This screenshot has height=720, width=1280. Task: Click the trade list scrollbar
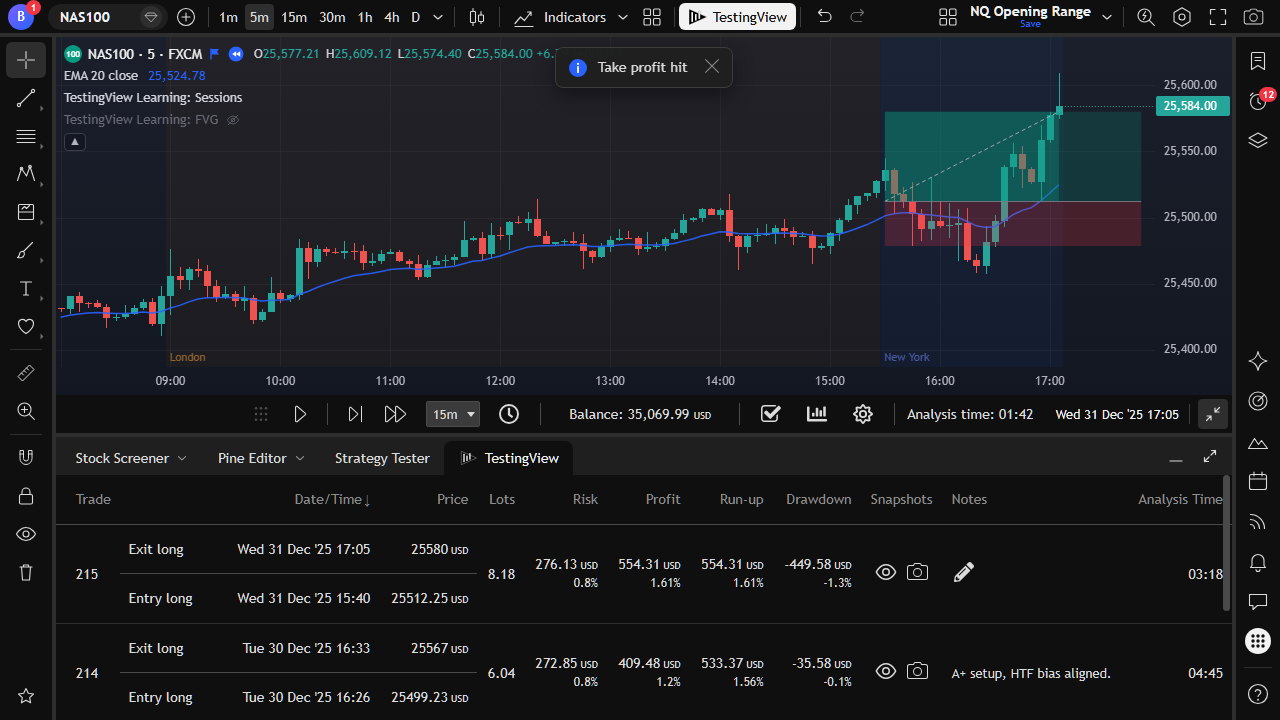[x=1227, y=543]
